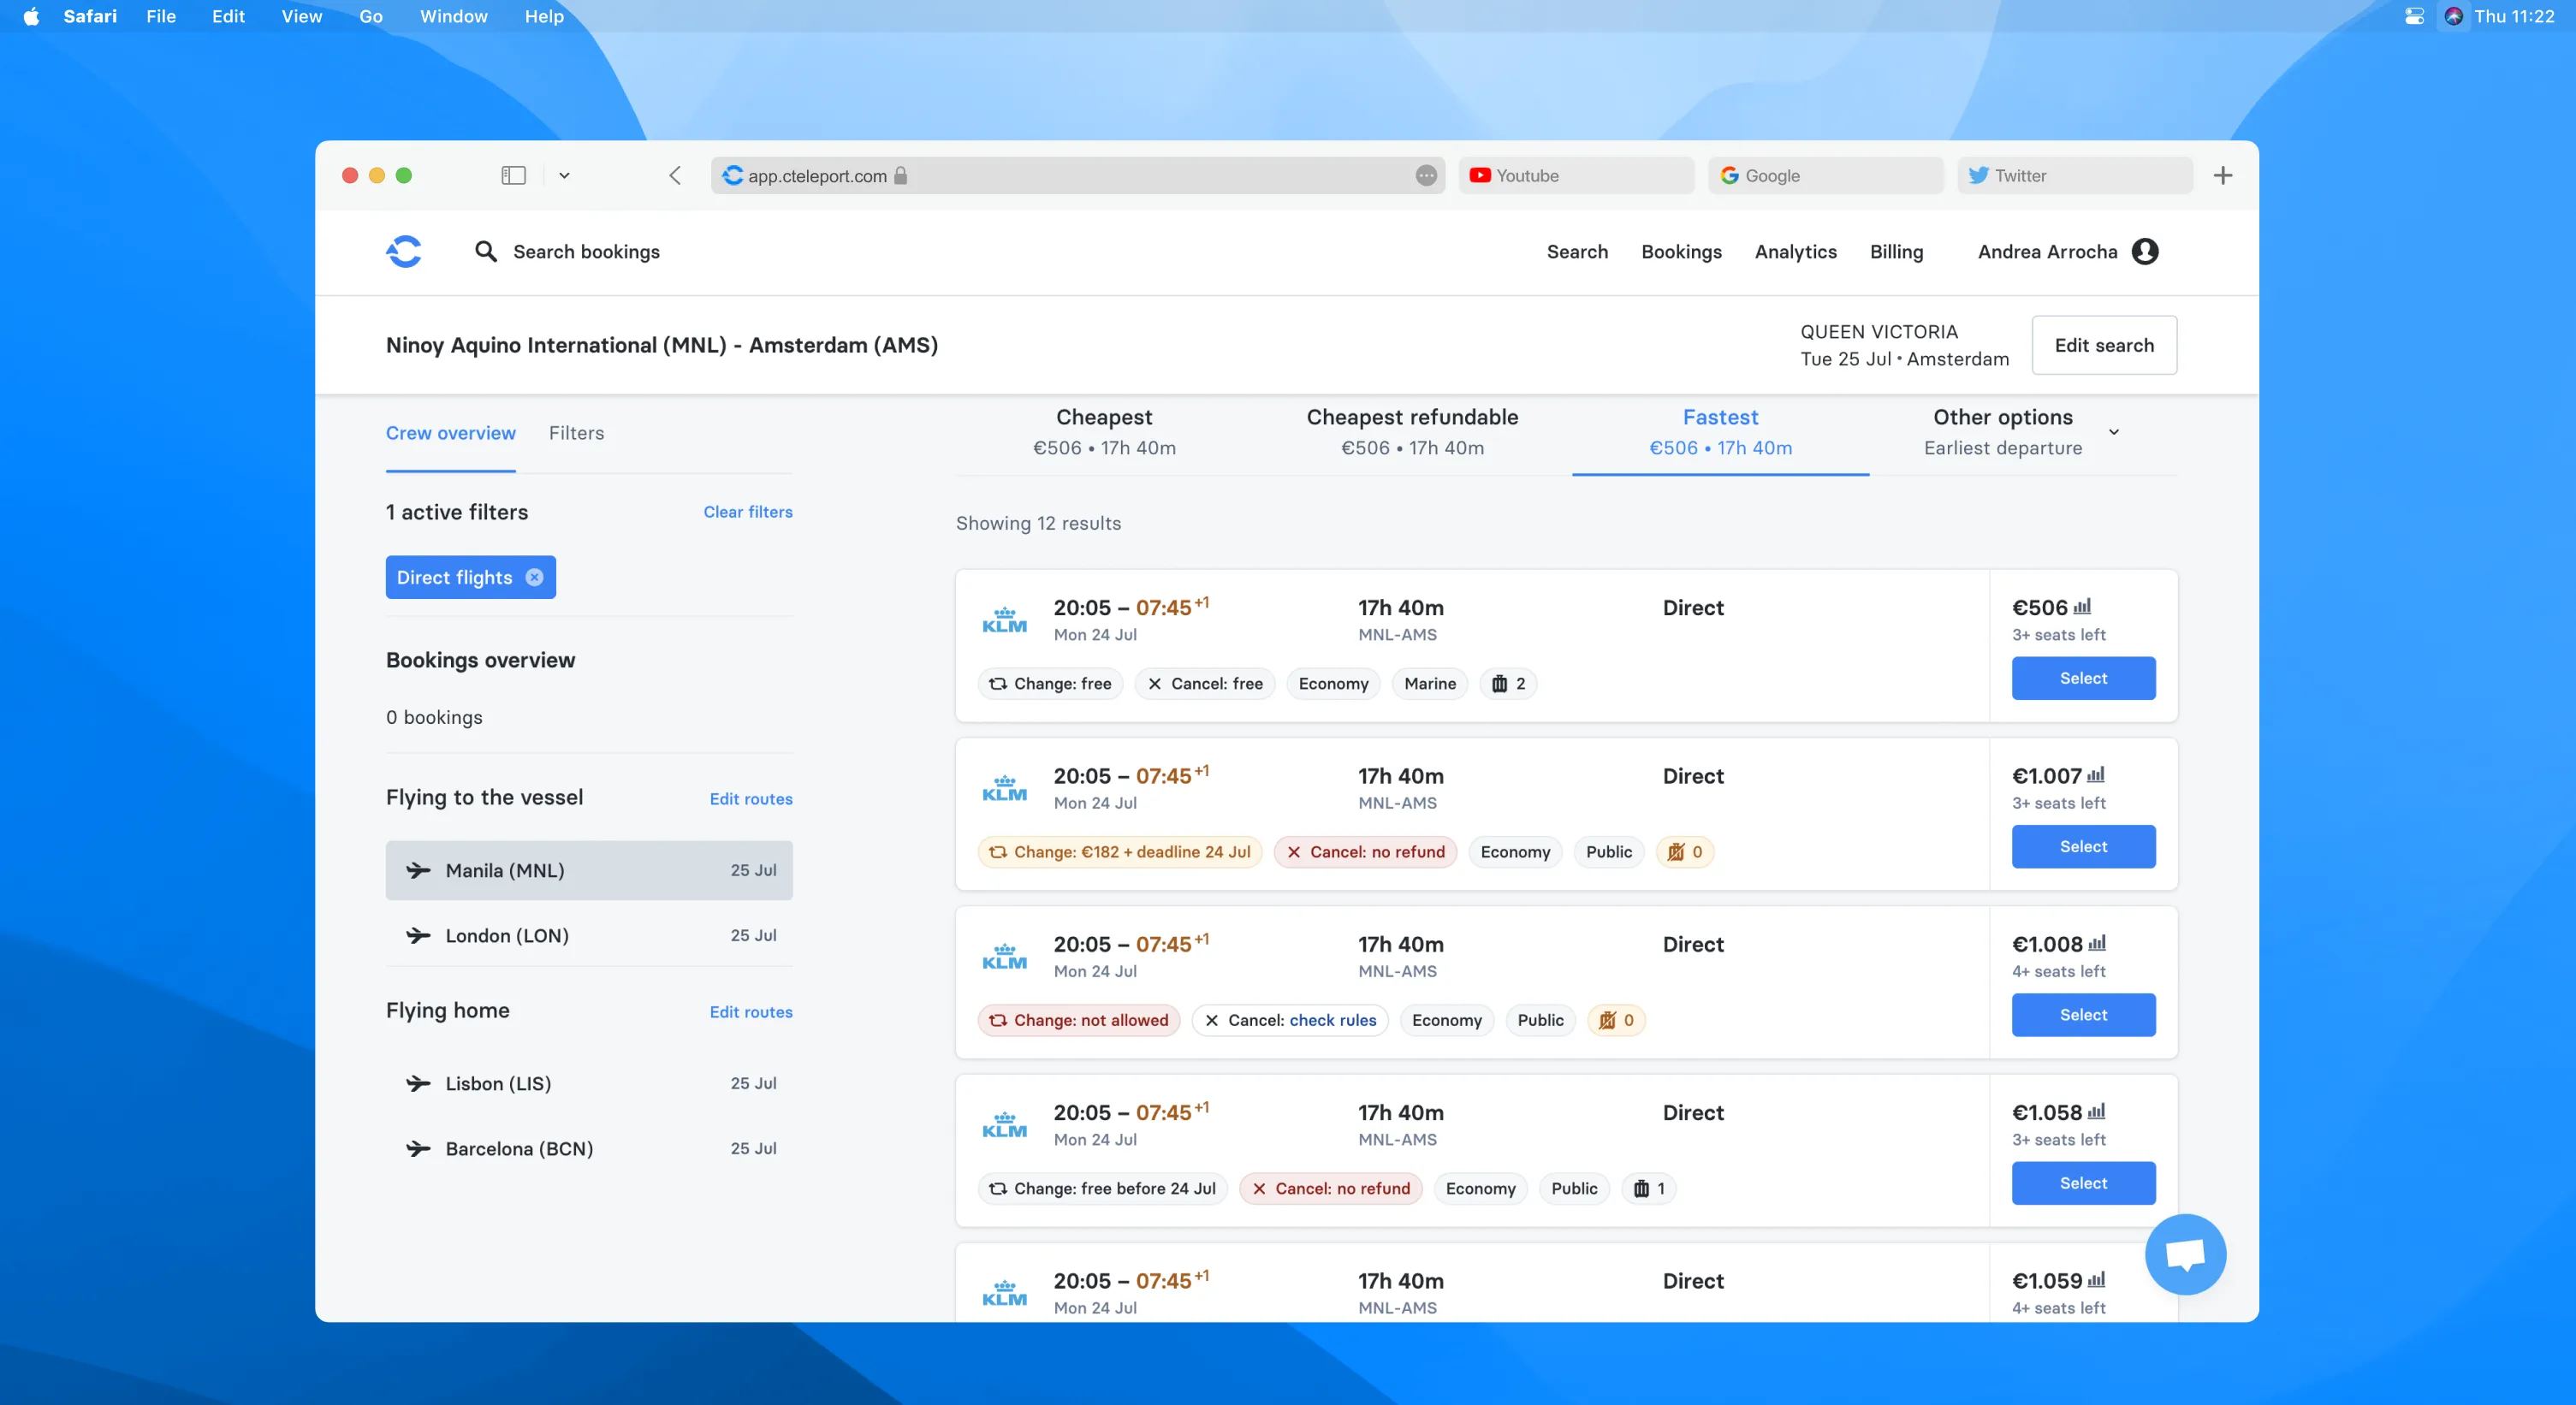Viewport: 2576px width, 1405px height.
Task: Open the Analytics navigation item
Action: click(x=1795, y=252)
